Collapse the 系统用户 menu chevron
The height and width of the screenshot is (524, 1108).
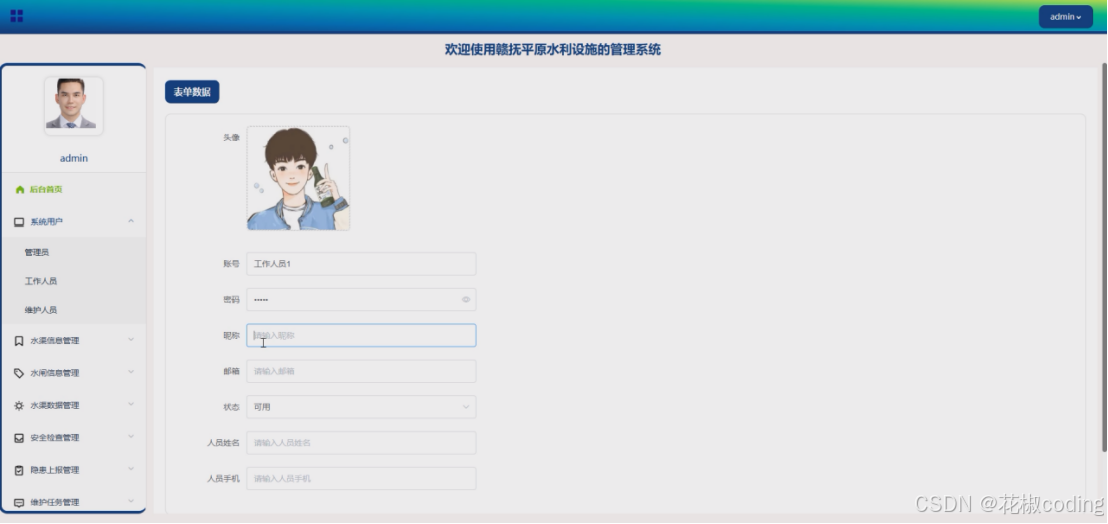(131, 222)
